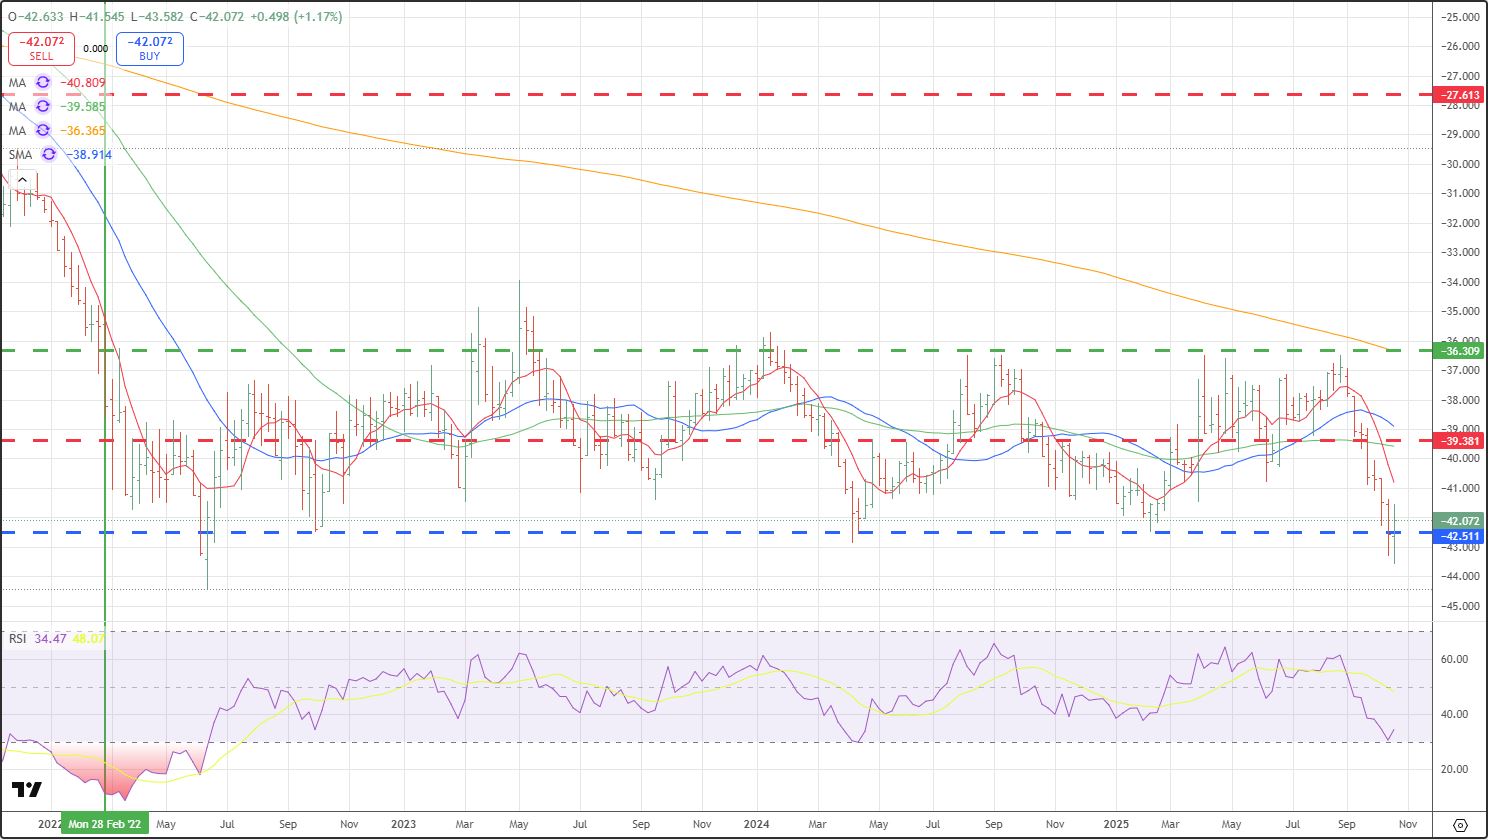Click the 2024 label on time axis

[757, 825]
